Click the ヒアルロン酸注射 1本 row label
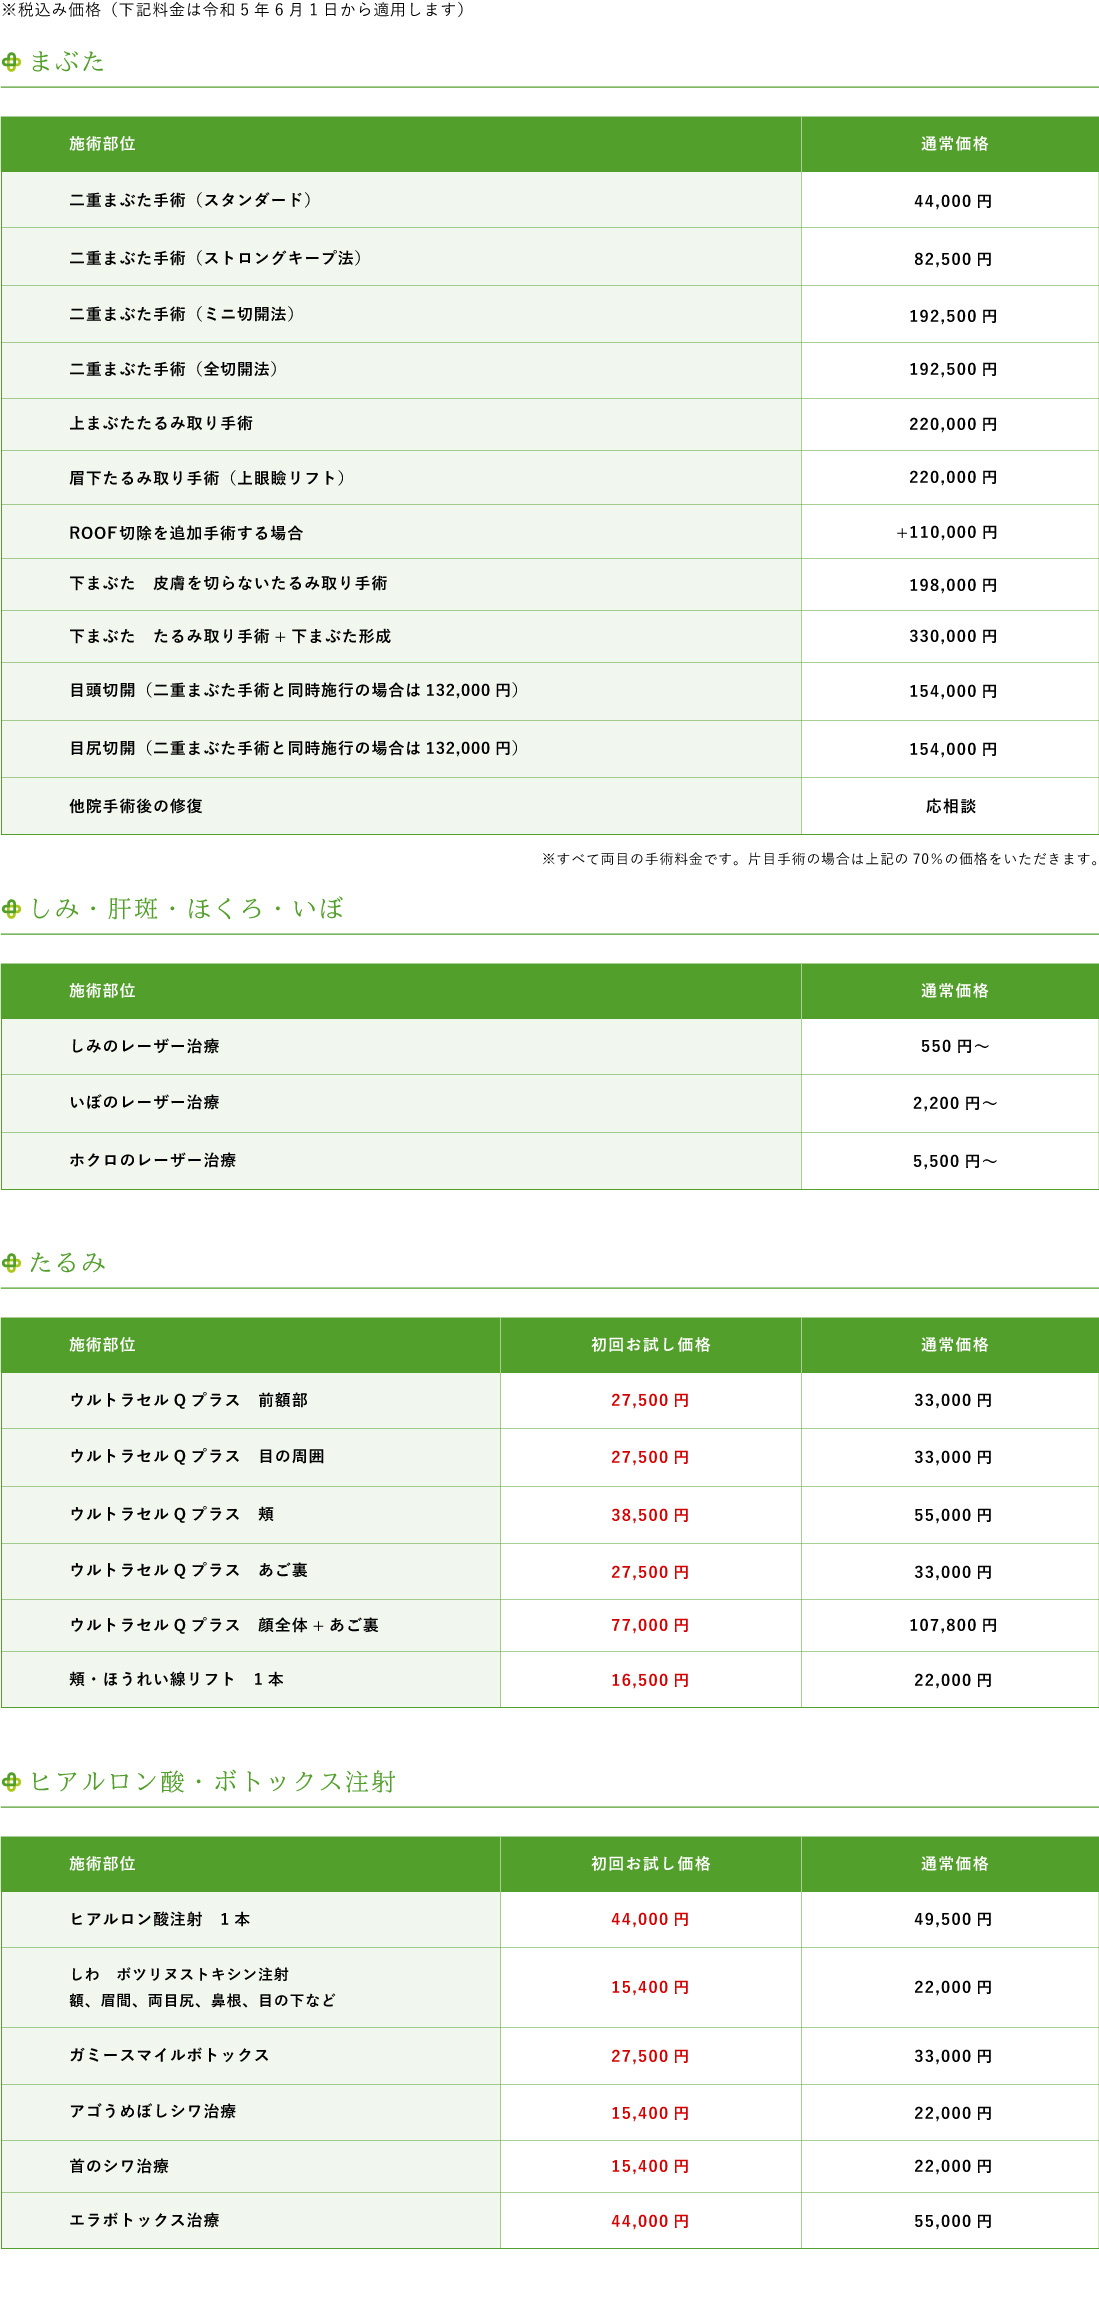 (x=160, y=1919)
